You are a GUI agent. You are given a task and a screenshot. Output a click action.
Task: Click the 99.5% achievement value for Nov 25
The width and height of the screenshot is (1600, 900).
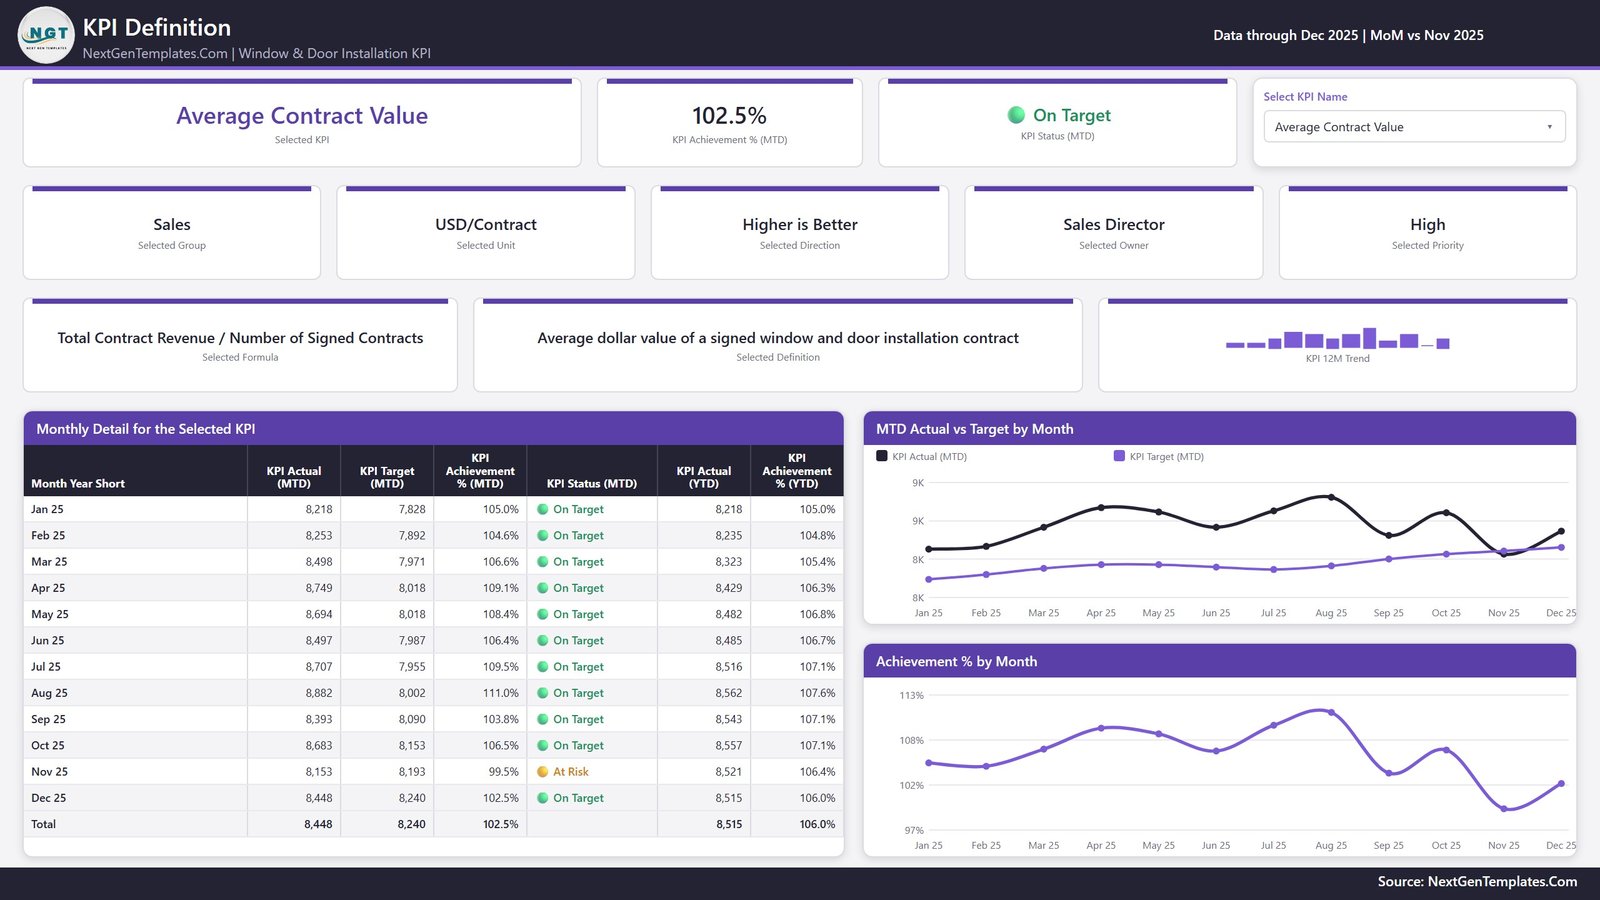pyautogui.click(x=504, y=772)
